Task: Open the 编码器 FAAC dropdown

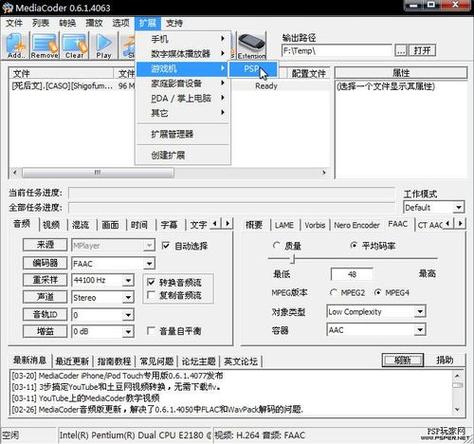Action: click(x=149, y=264)
